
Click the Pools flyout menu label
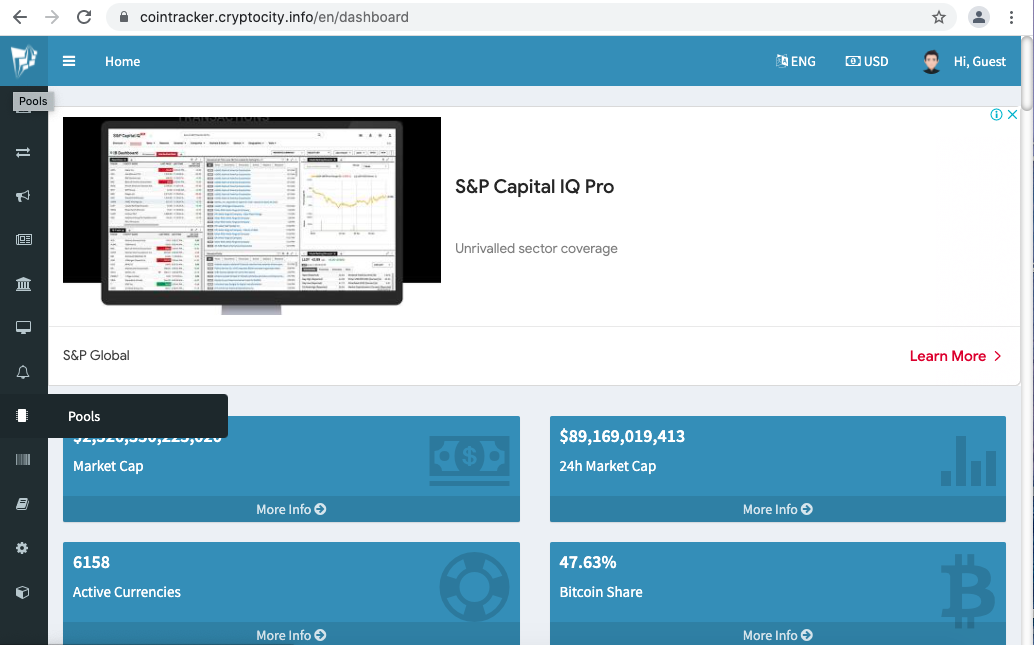tap(84, 416)
